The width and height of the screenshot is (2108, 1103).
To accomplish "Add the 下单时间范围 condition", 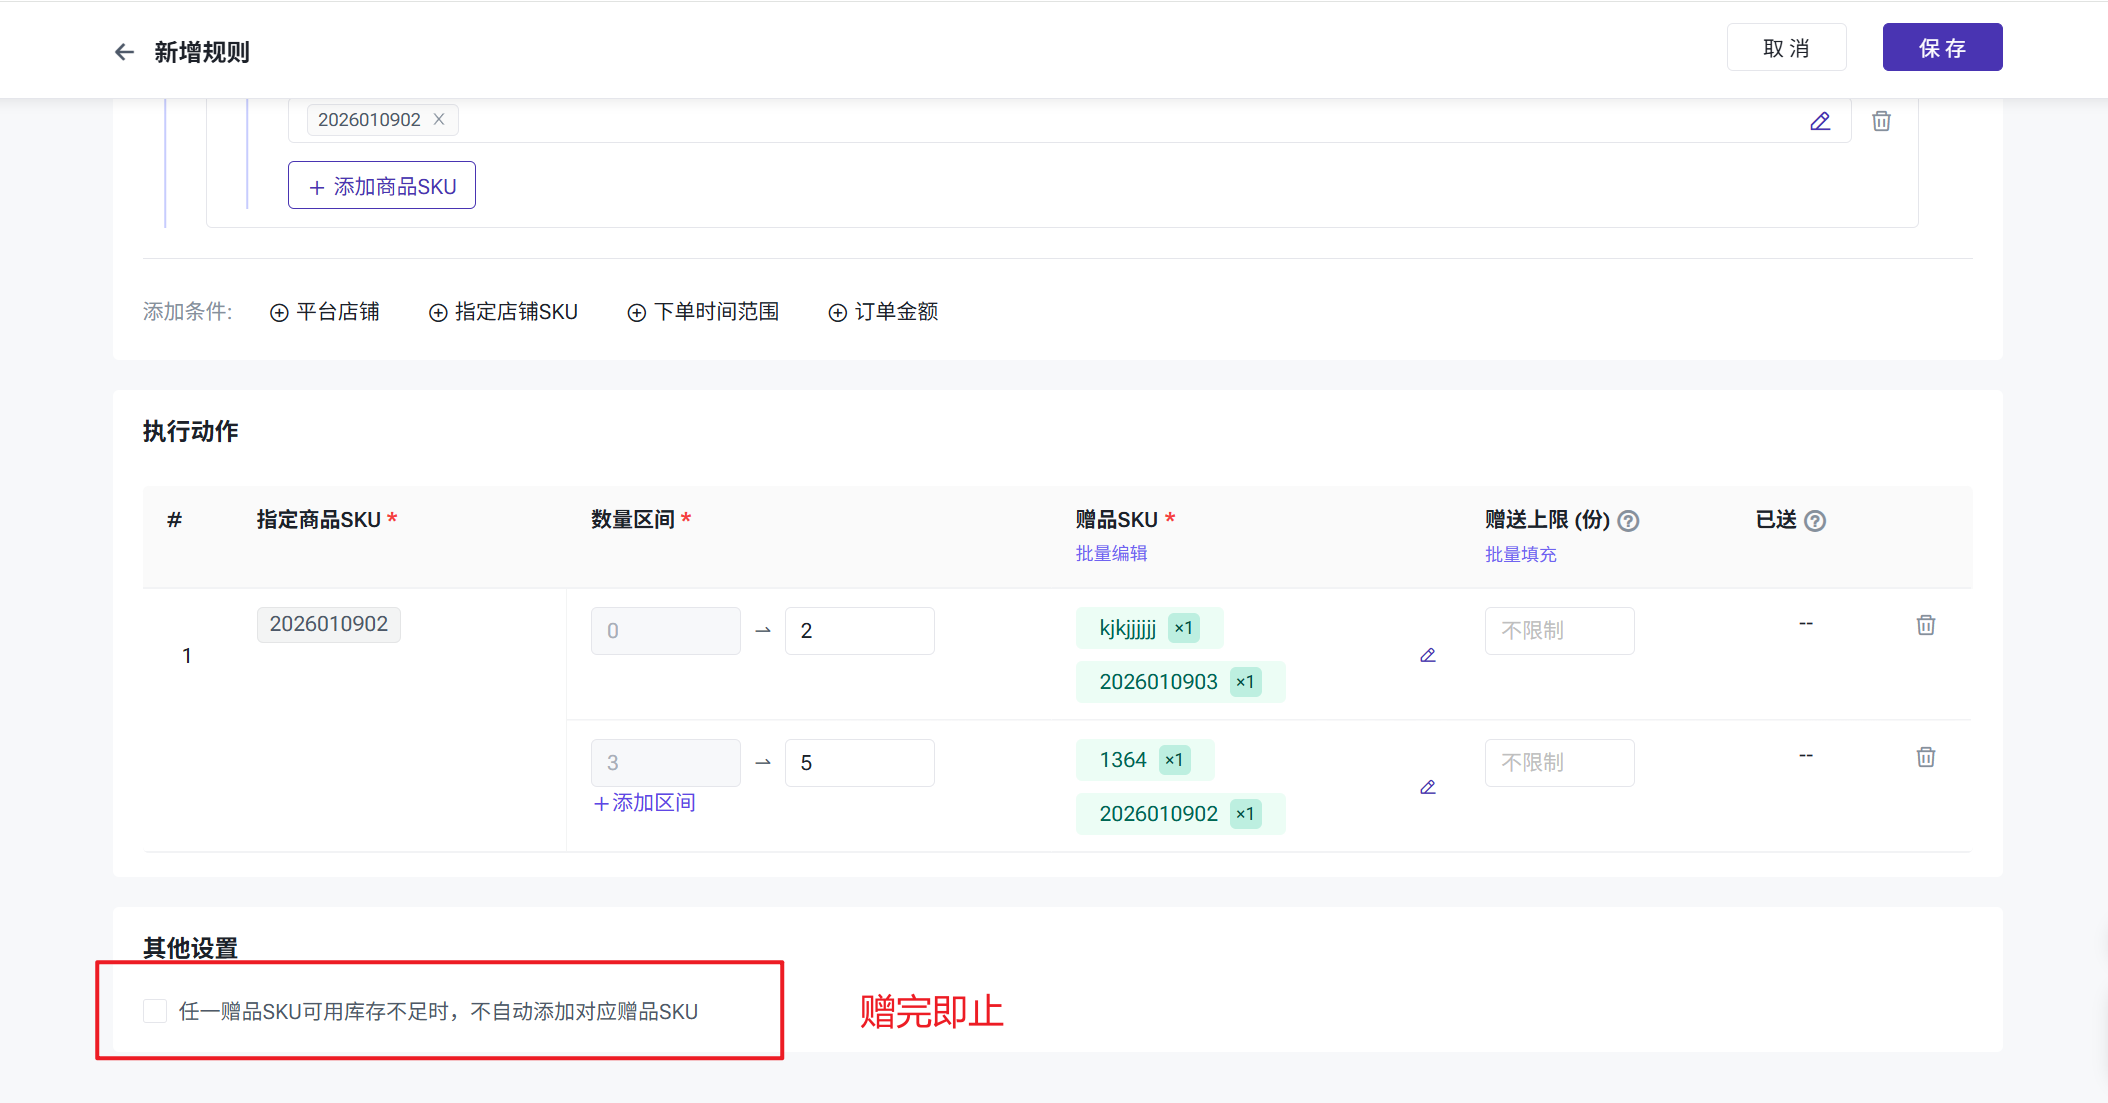I will click(703, 312).
